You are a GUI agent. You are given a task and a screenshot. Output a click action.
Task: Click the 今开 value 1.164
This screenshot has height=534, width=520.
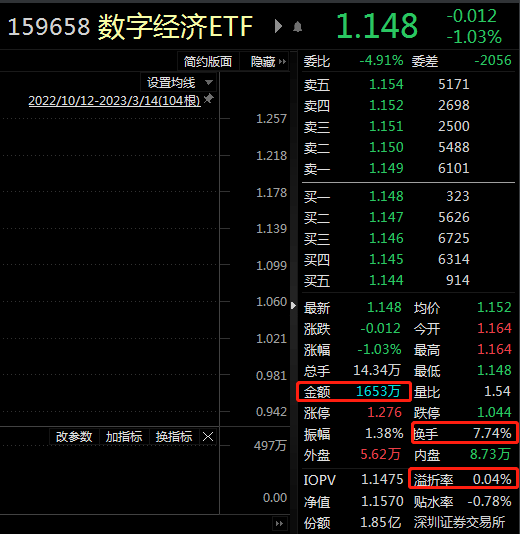pyautogui.click(x=494, y=328)
